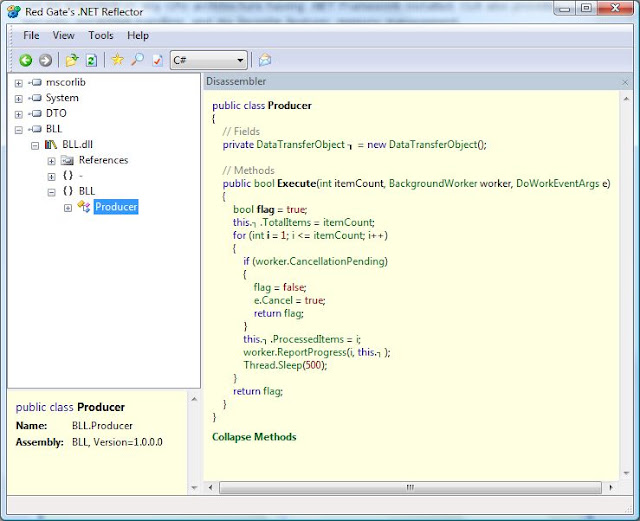
Task: Open the C# language dropdown
Action: pos(209,60)
